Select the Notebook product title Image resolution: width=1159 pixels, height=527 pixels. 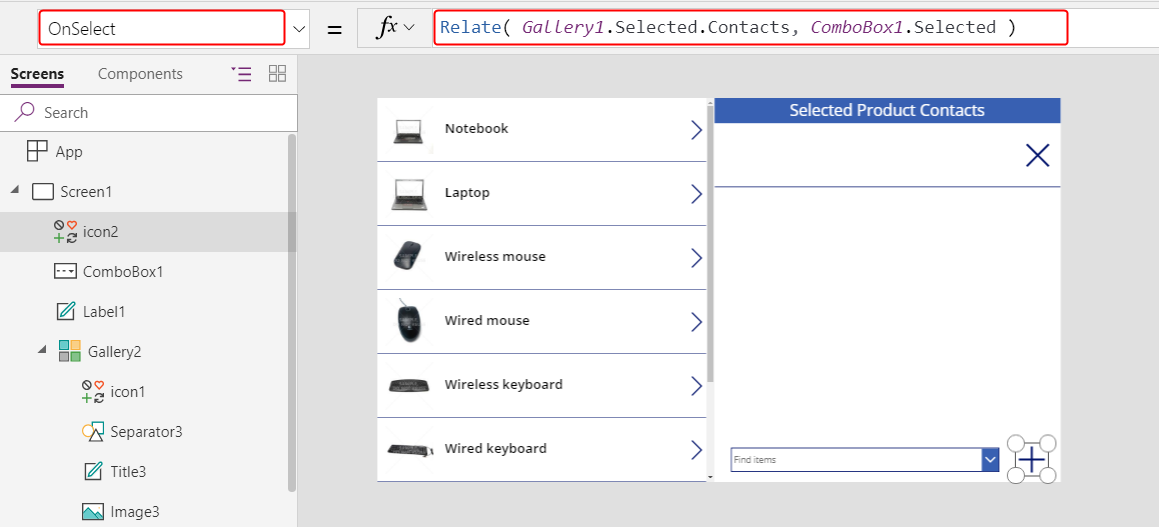tap(476, 129)
